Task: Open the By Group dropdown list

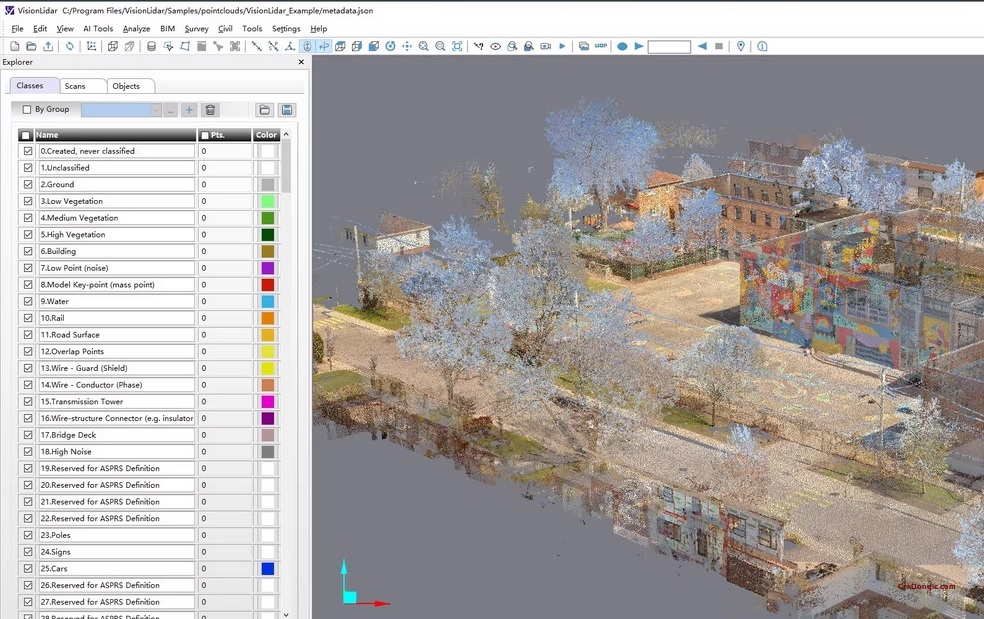Action: [157, 110]
